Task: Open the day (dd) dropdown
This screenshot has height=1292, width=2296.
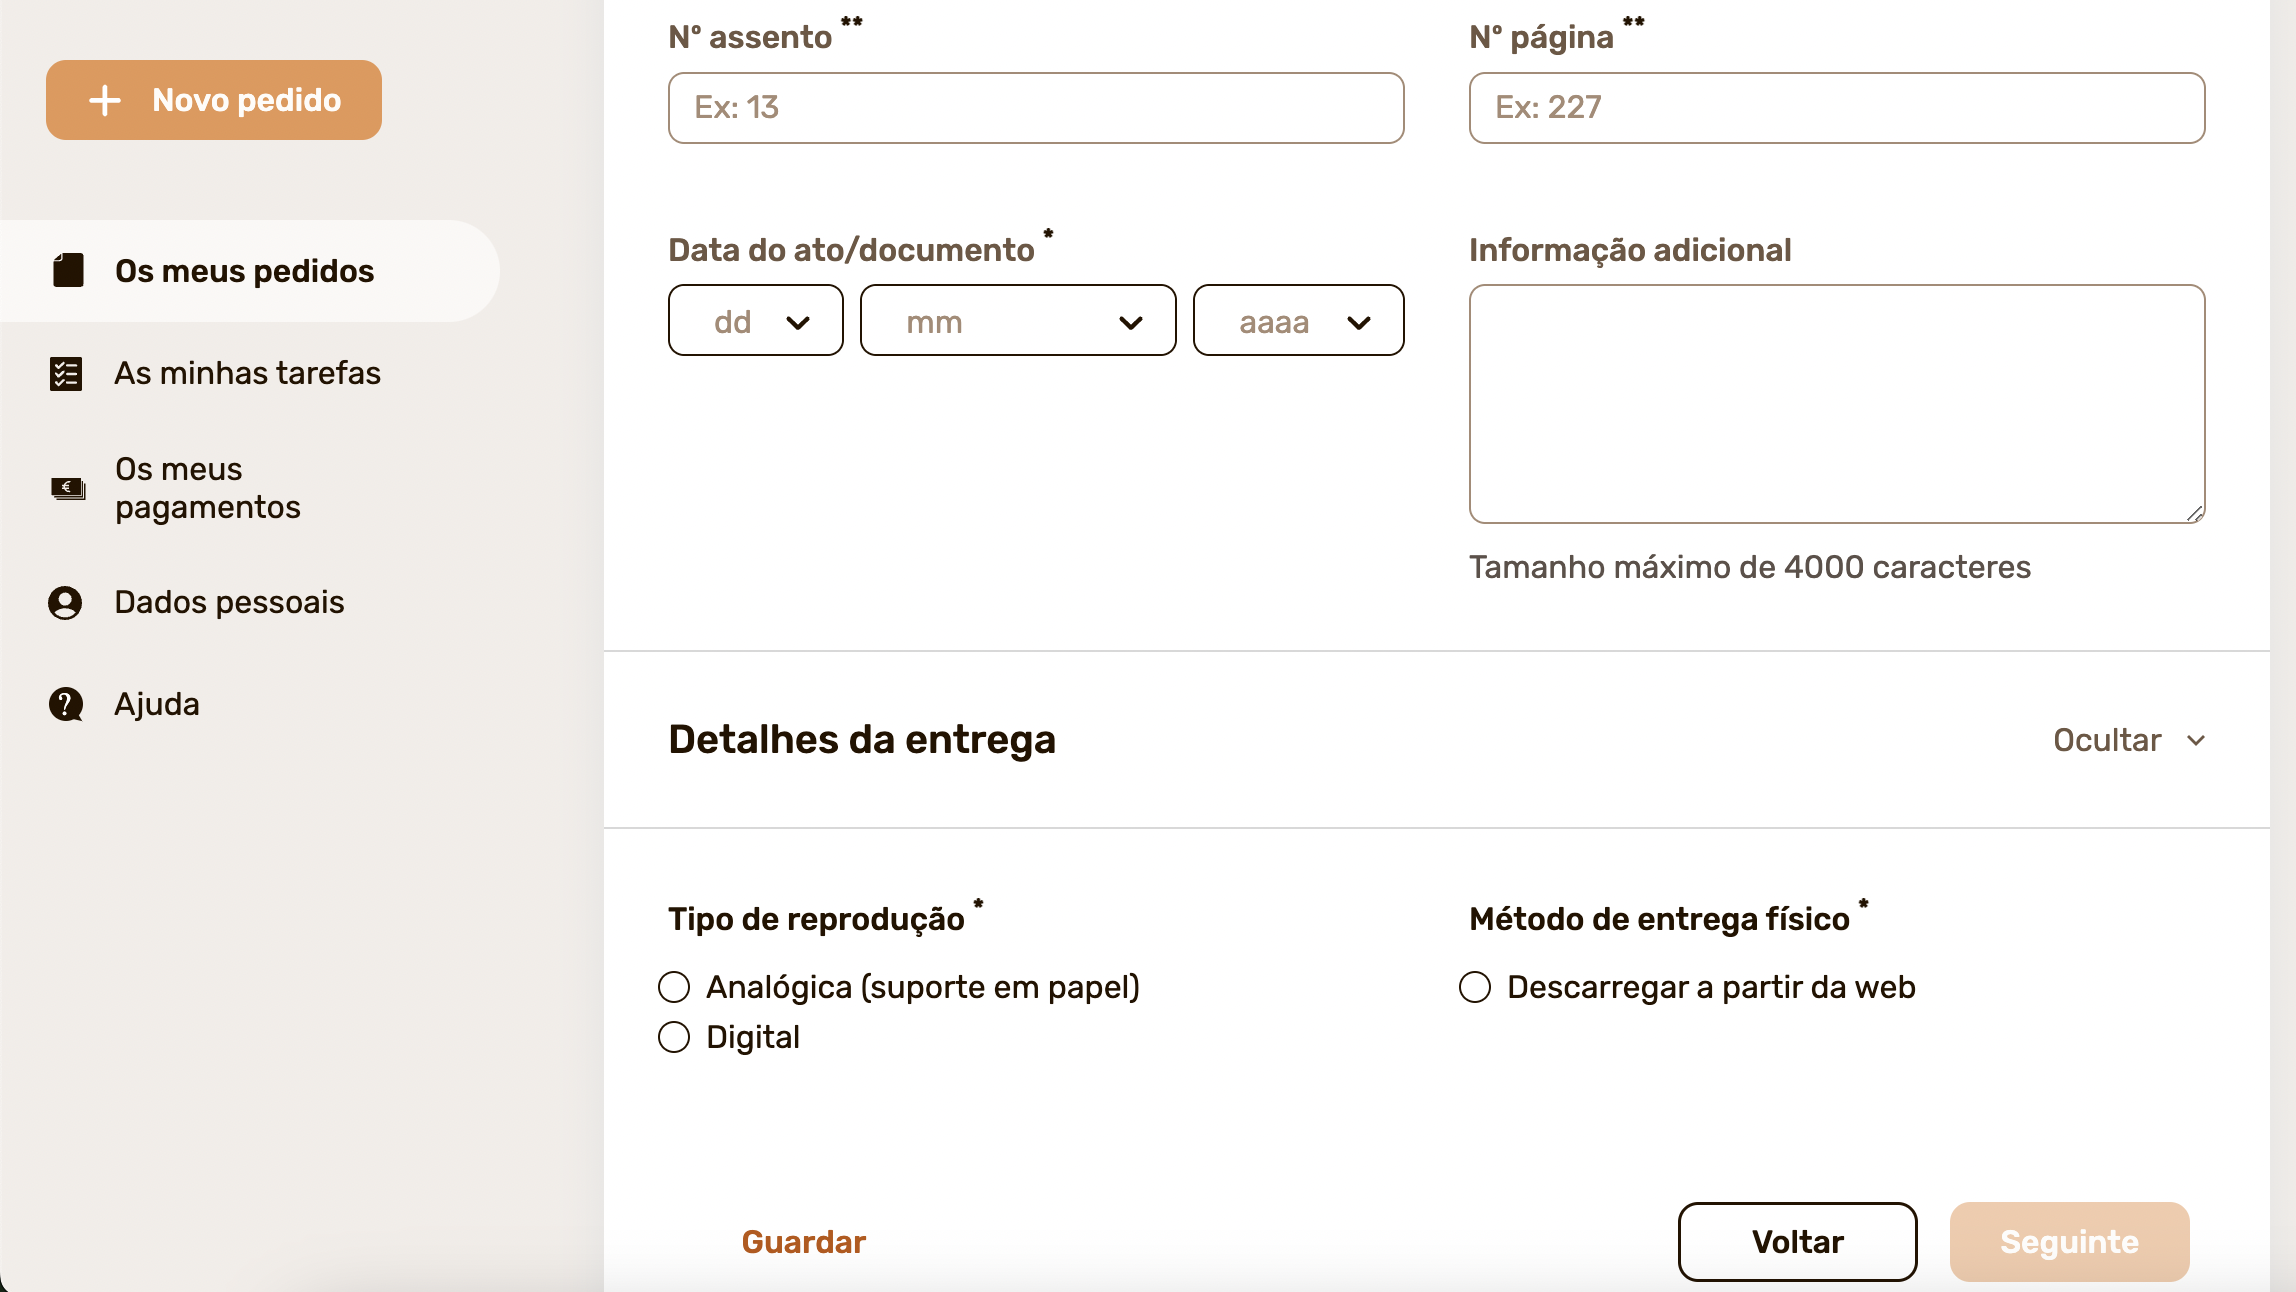Action: pyautogui.click(x=756, y=321)
